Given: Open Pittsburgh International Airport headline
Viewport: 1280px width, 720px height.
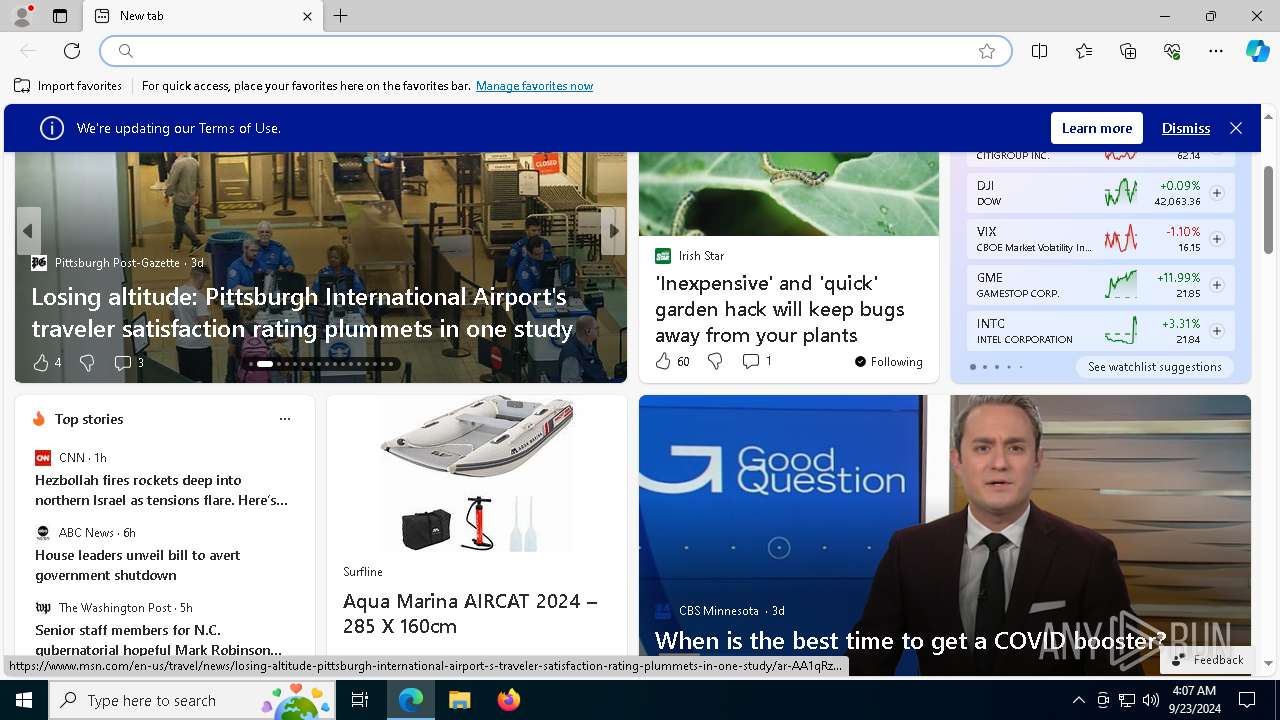Looking at the screenshot, I should [302, 313].
